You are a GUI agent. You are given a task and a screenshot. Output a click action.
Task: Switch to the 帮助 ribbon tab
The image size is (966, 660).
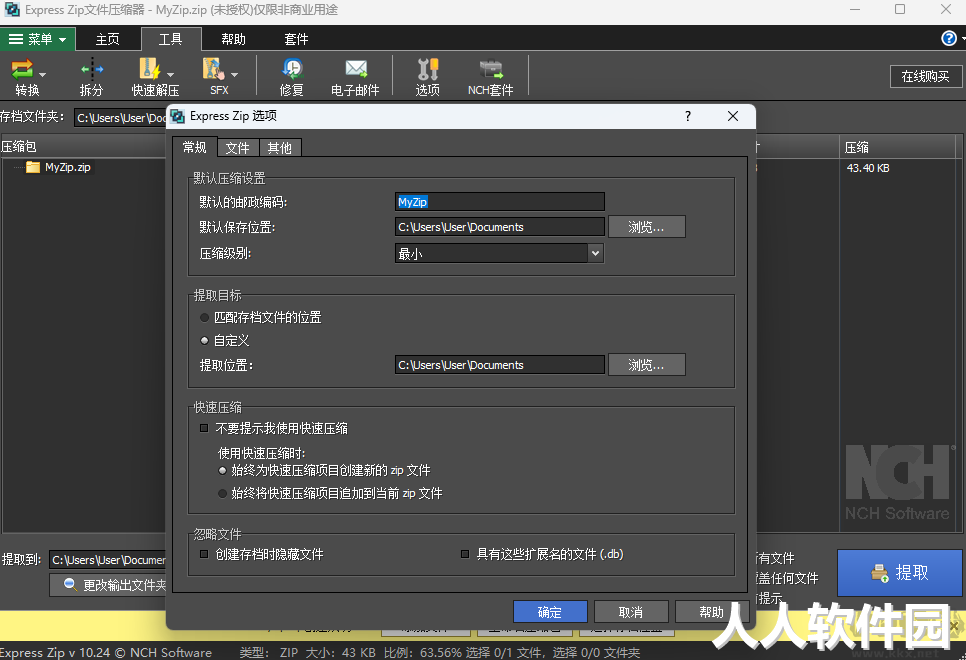[233, 39]
